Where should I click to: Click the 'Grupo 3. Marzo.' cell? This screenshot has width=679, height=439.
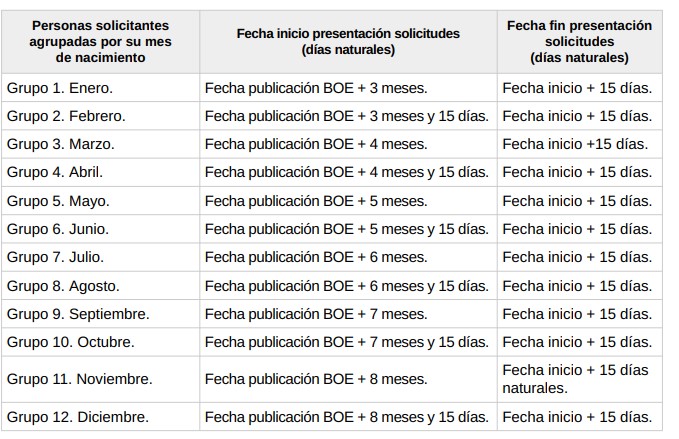coord(60,144)
